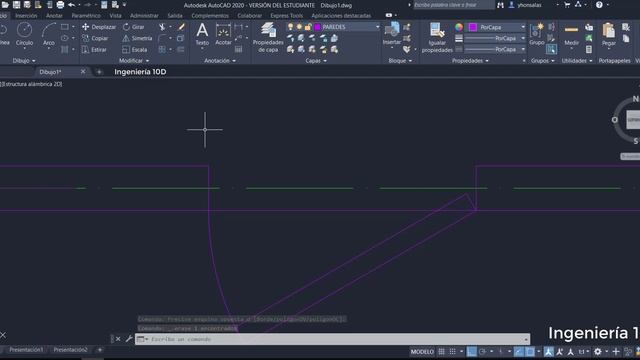Open the help question mark icon
This screenshot has height=360, width=640.
pyautogui.click(x=599, y=5)
